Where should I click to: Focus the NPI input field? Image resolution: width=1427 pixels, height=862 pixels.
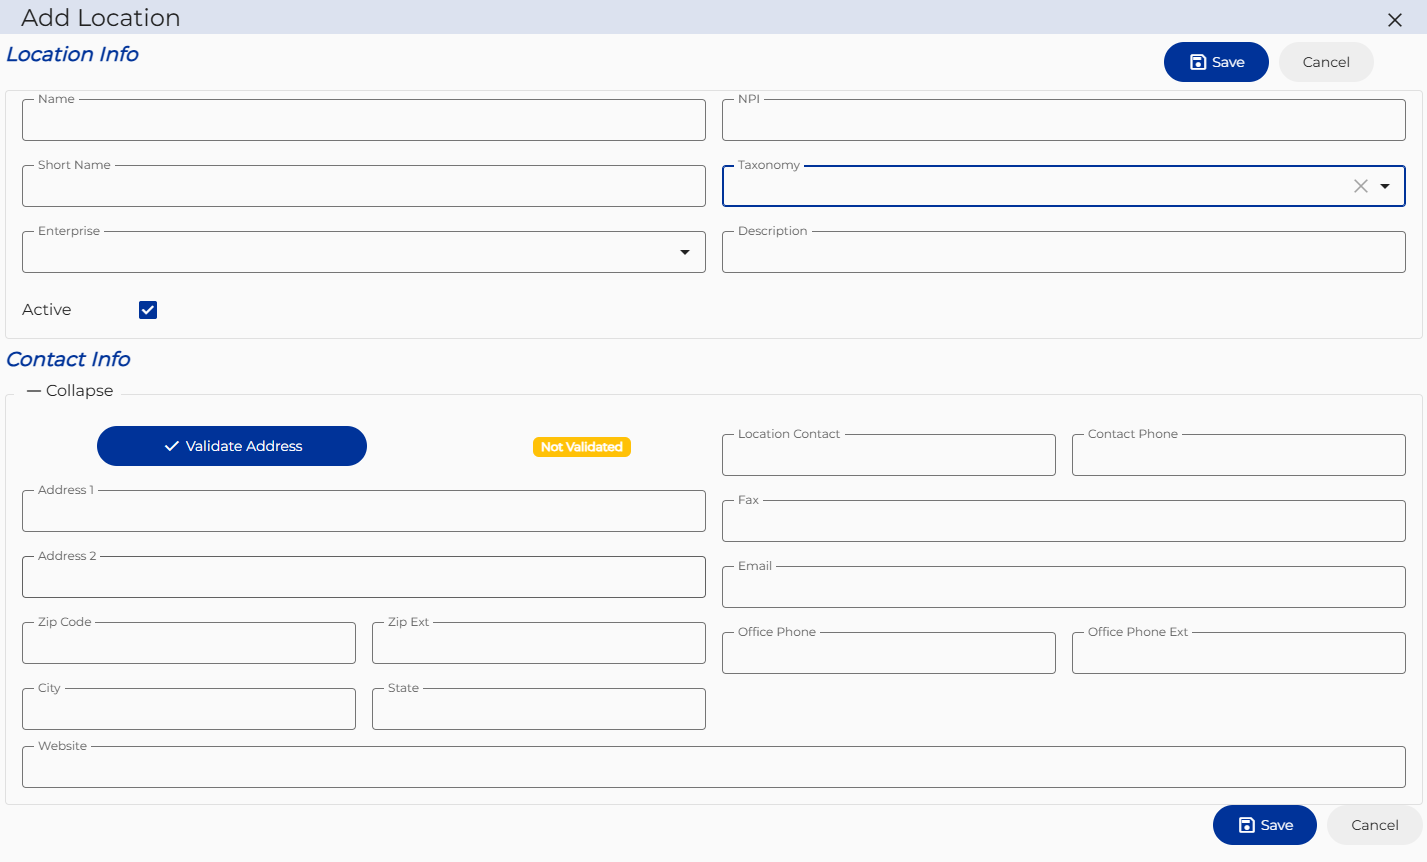pyautogui.click(x=1064, y=120)
